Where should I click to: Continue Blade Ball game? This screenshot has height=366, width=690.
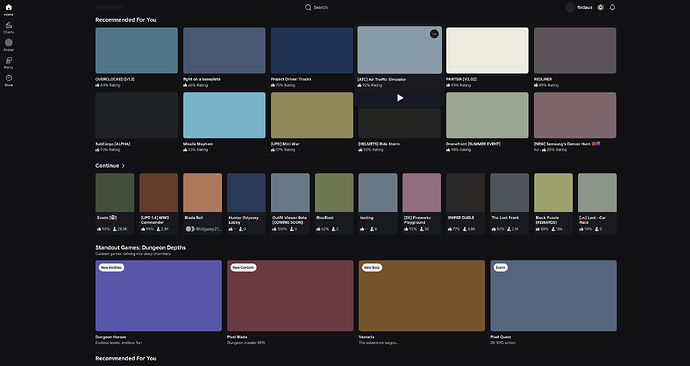click(202, 203)
